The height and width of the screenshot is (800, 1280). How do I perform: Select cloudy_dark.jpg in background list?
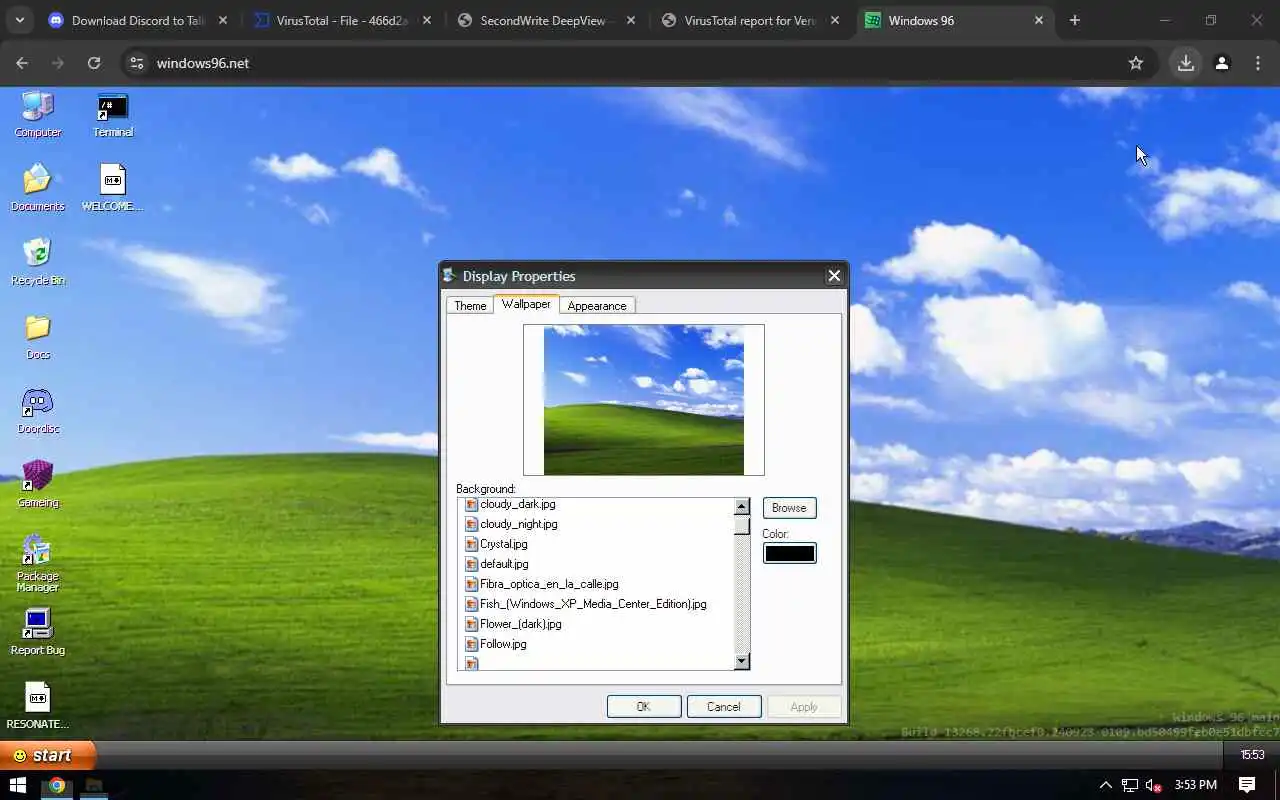518,504
